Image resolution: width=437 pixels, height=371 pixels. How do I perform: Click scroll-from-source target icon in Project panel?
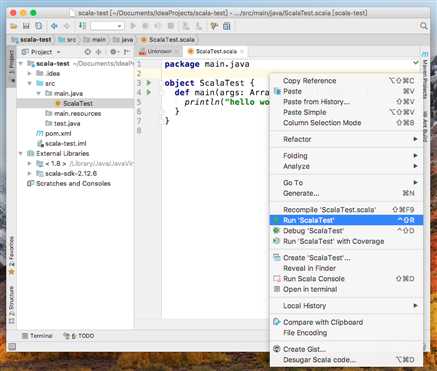pyautogui.click(x=87, y=52)
